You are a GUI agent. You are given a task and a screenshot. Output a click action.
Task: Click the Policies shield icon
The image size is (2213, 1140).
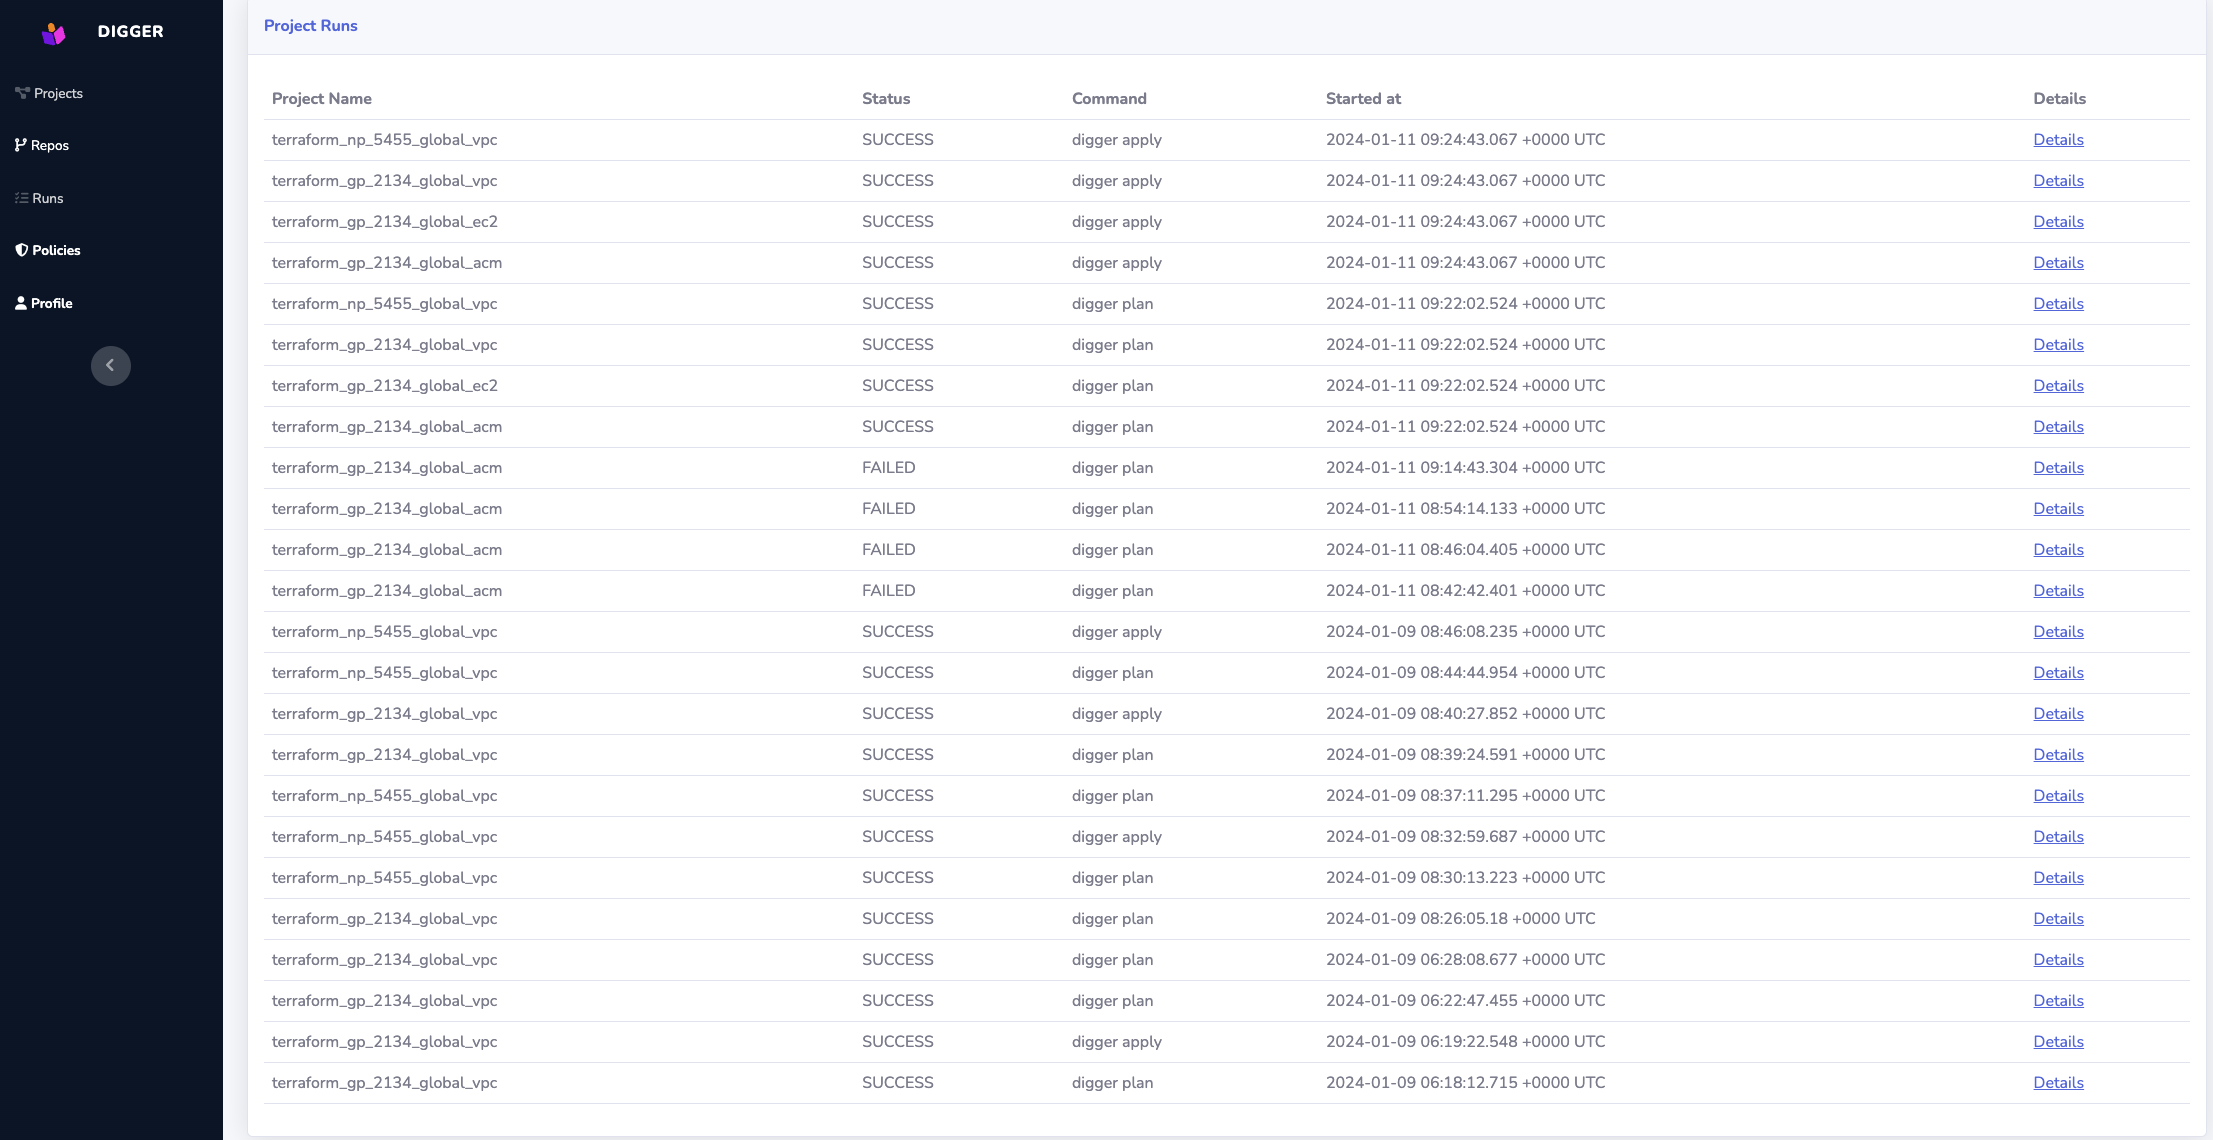click(x=21, y=250)
